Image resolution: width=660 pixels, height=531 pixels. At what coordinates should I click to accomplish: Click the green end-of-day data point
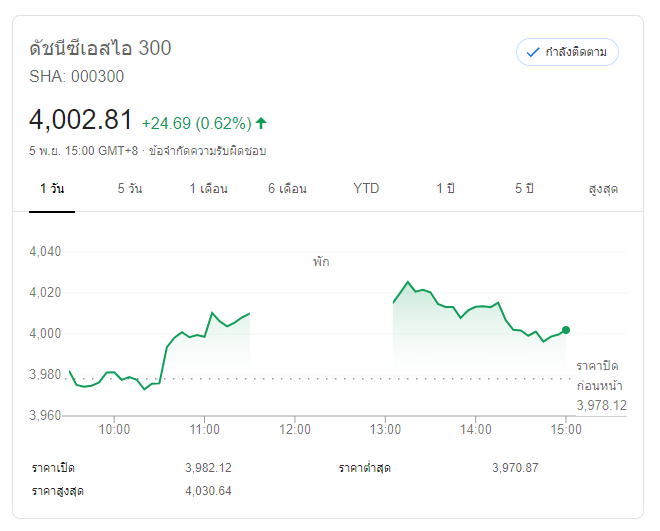pos(566,329)
